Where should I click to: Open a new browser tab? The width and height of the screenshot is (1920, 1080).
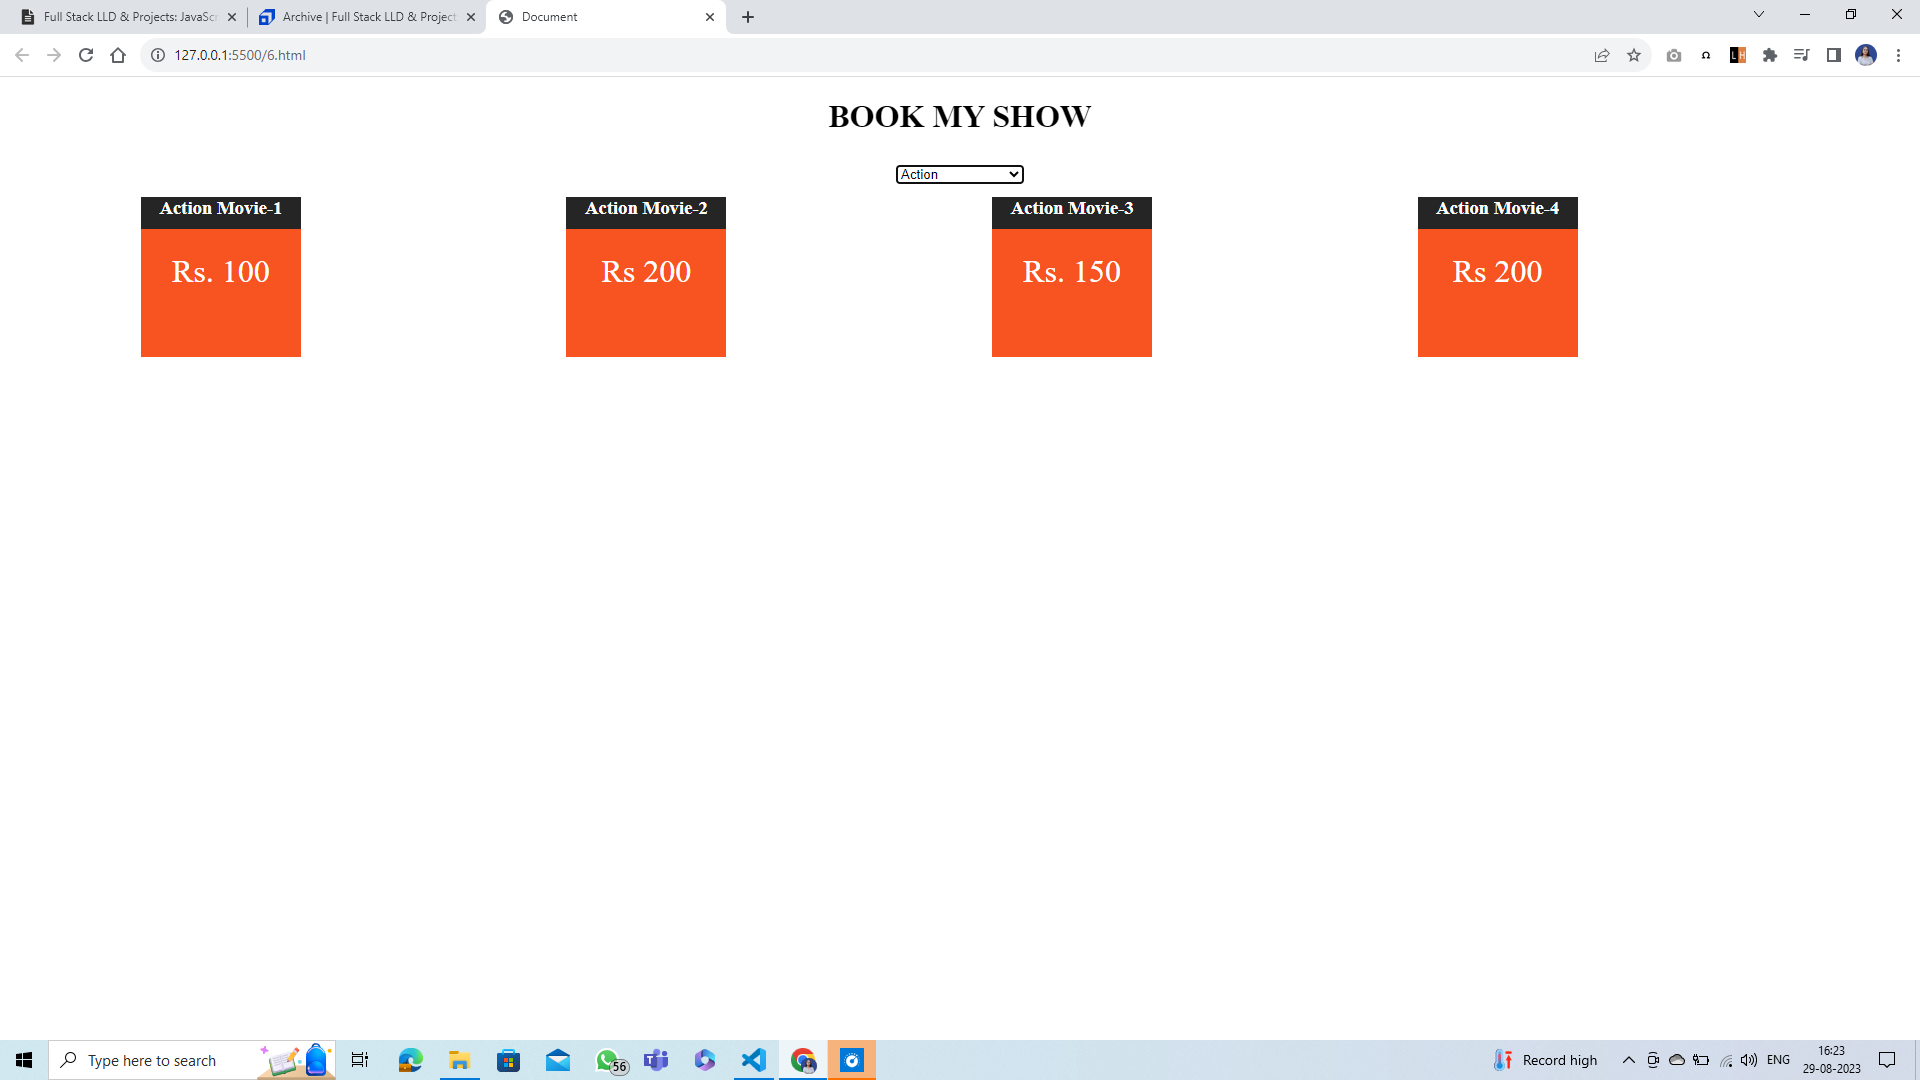tap(748, 17)
